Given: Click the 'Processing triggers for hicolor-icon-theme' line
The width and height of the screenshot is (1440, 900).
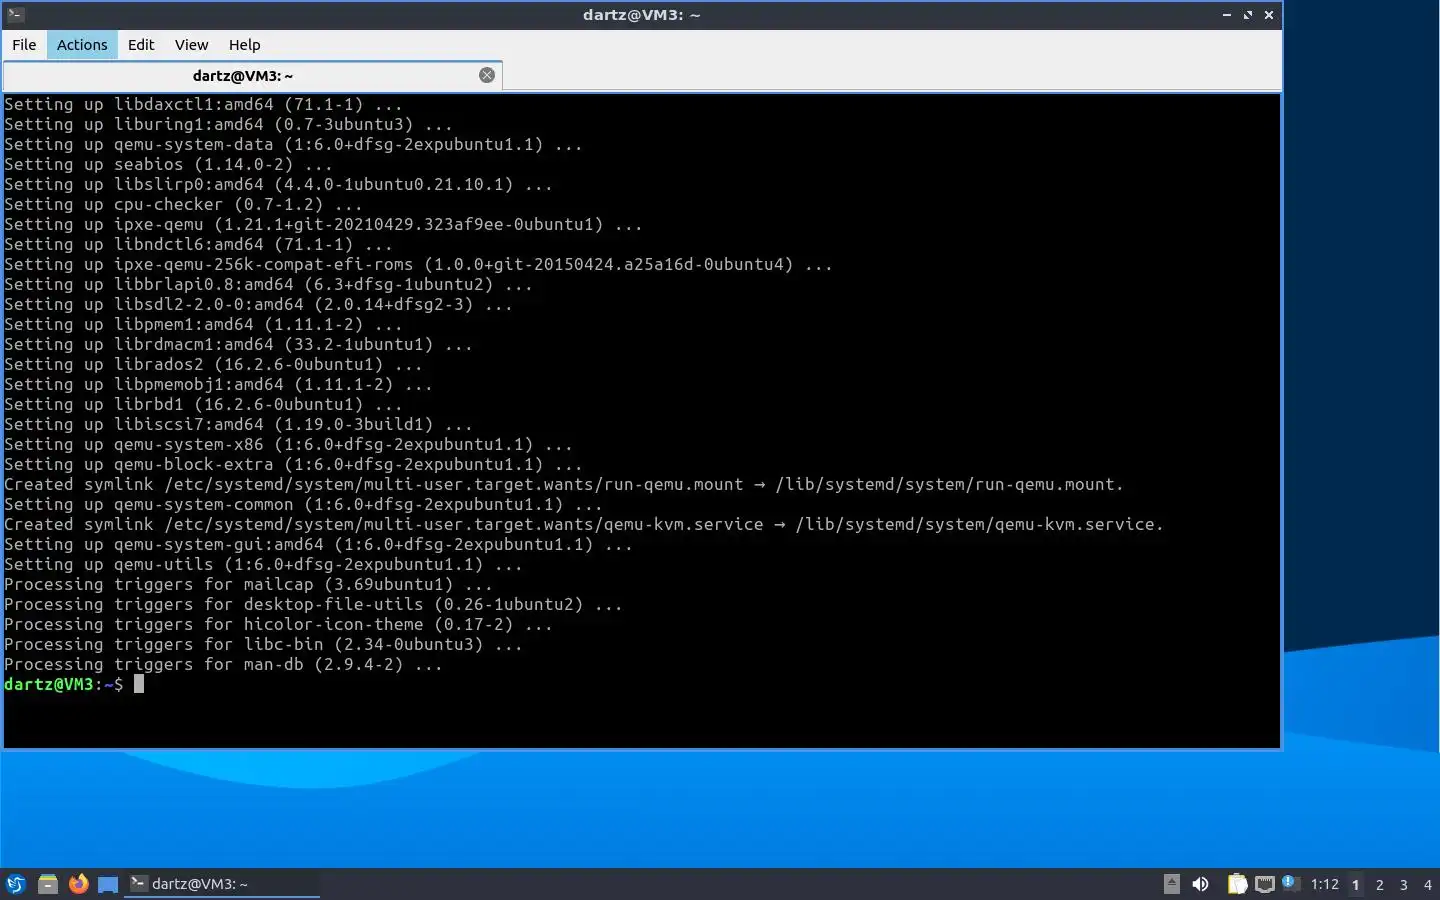Looking at the screenshot, I should (x=279, y=624).
